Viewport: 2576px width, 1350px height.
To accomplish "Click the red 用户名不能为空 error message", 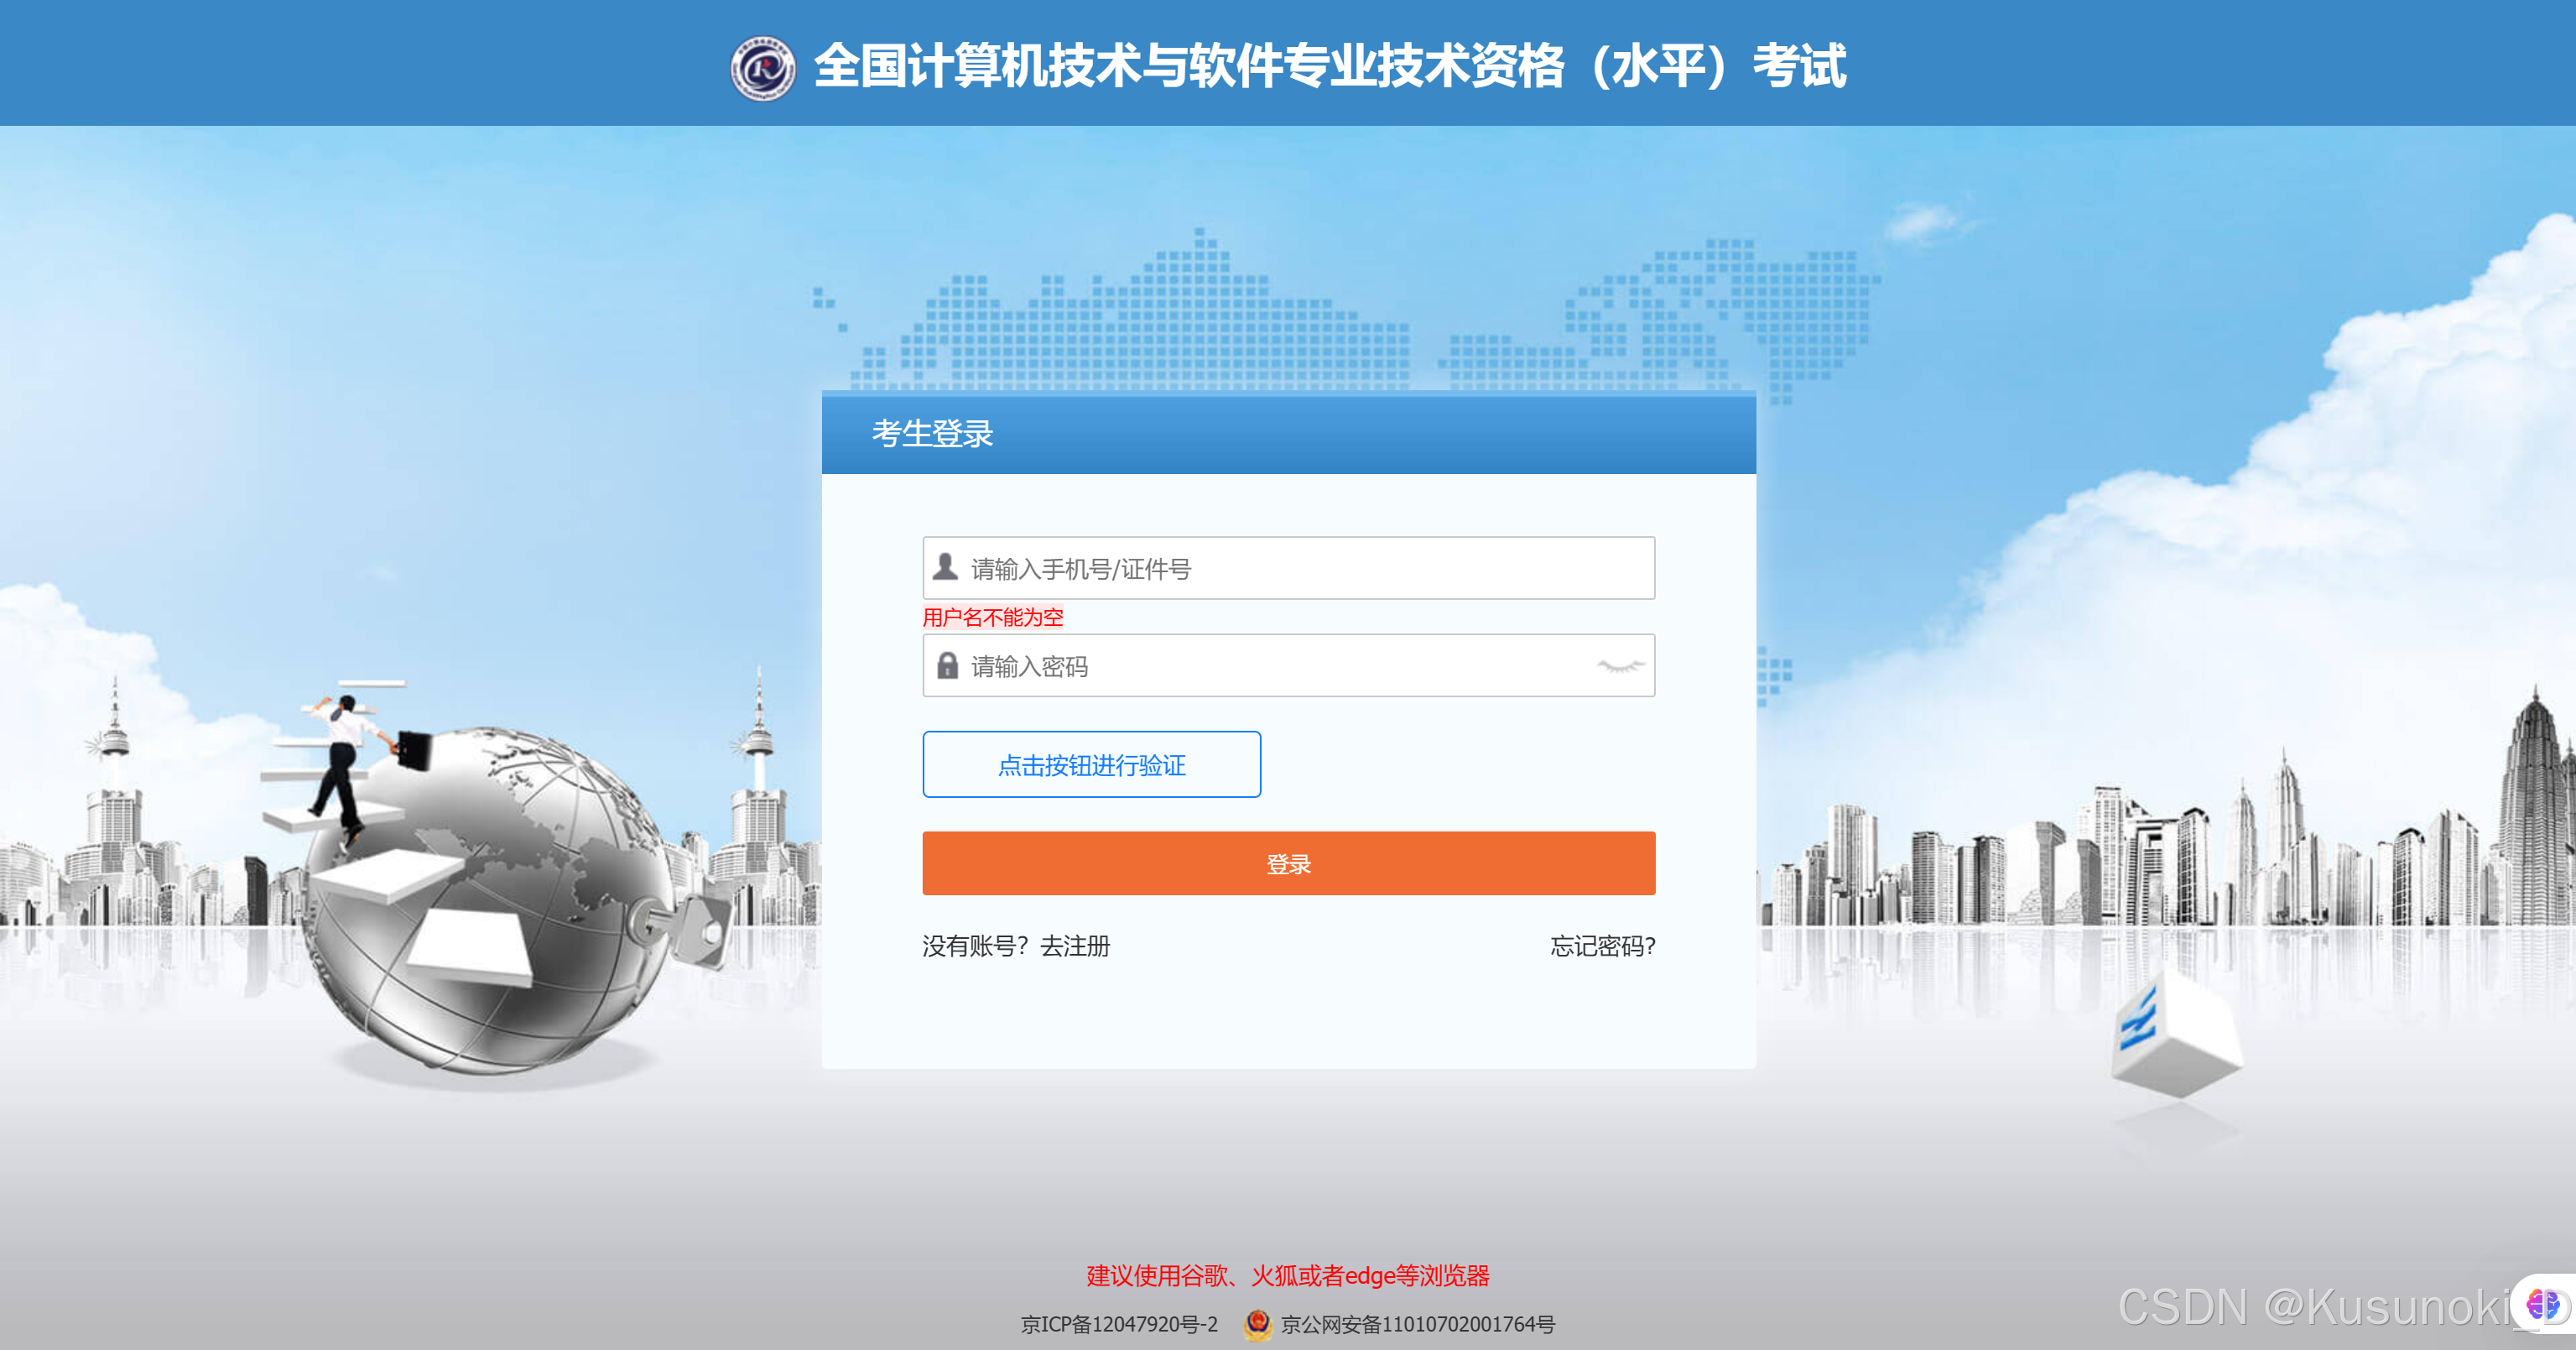I will coord(992,617).
